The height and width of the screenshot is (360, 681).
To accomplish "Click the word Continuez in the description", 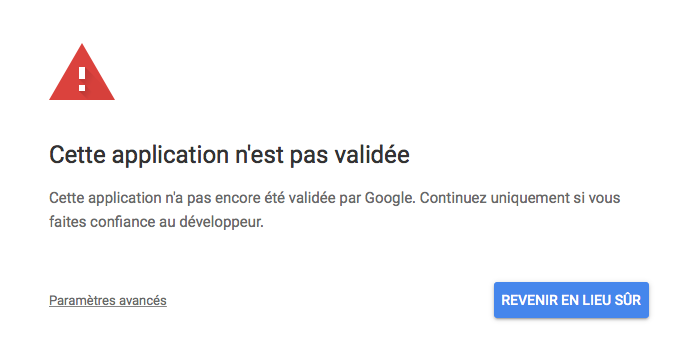I will [453, 198].
